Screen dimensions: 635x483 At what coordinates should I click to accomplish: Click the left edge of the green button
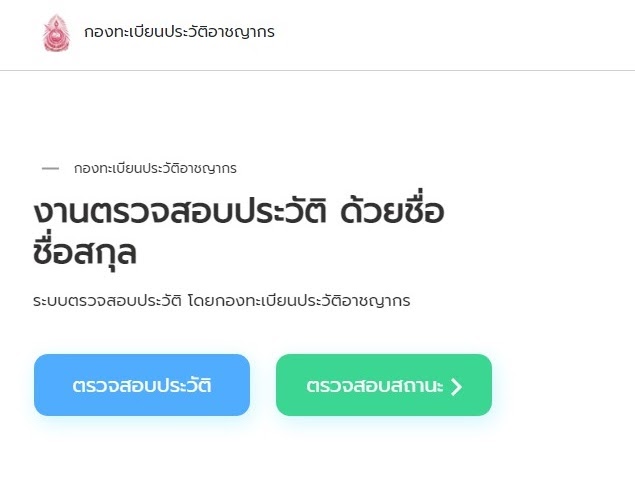coord(282,385)
